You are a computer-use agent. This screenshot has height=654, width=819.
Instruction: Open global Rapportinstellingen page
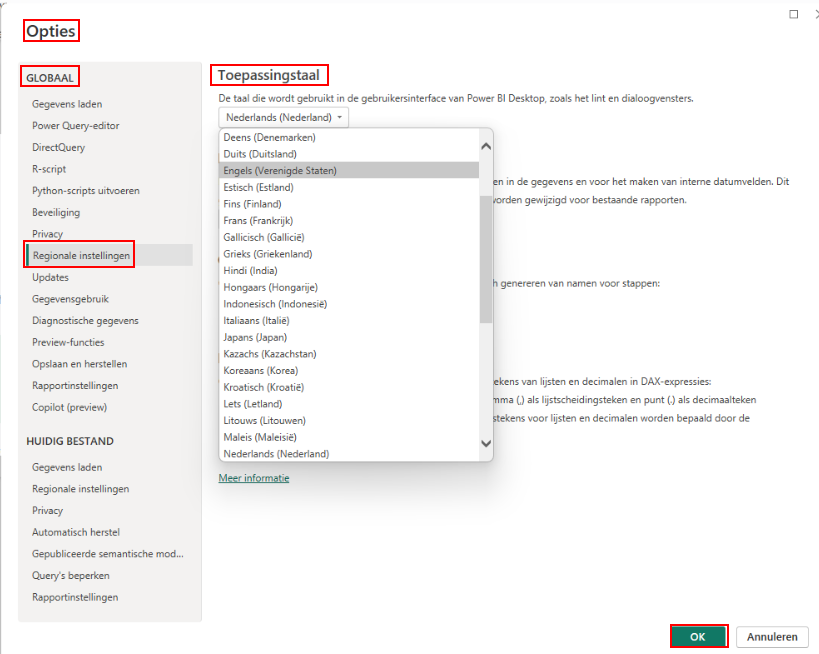75,386
